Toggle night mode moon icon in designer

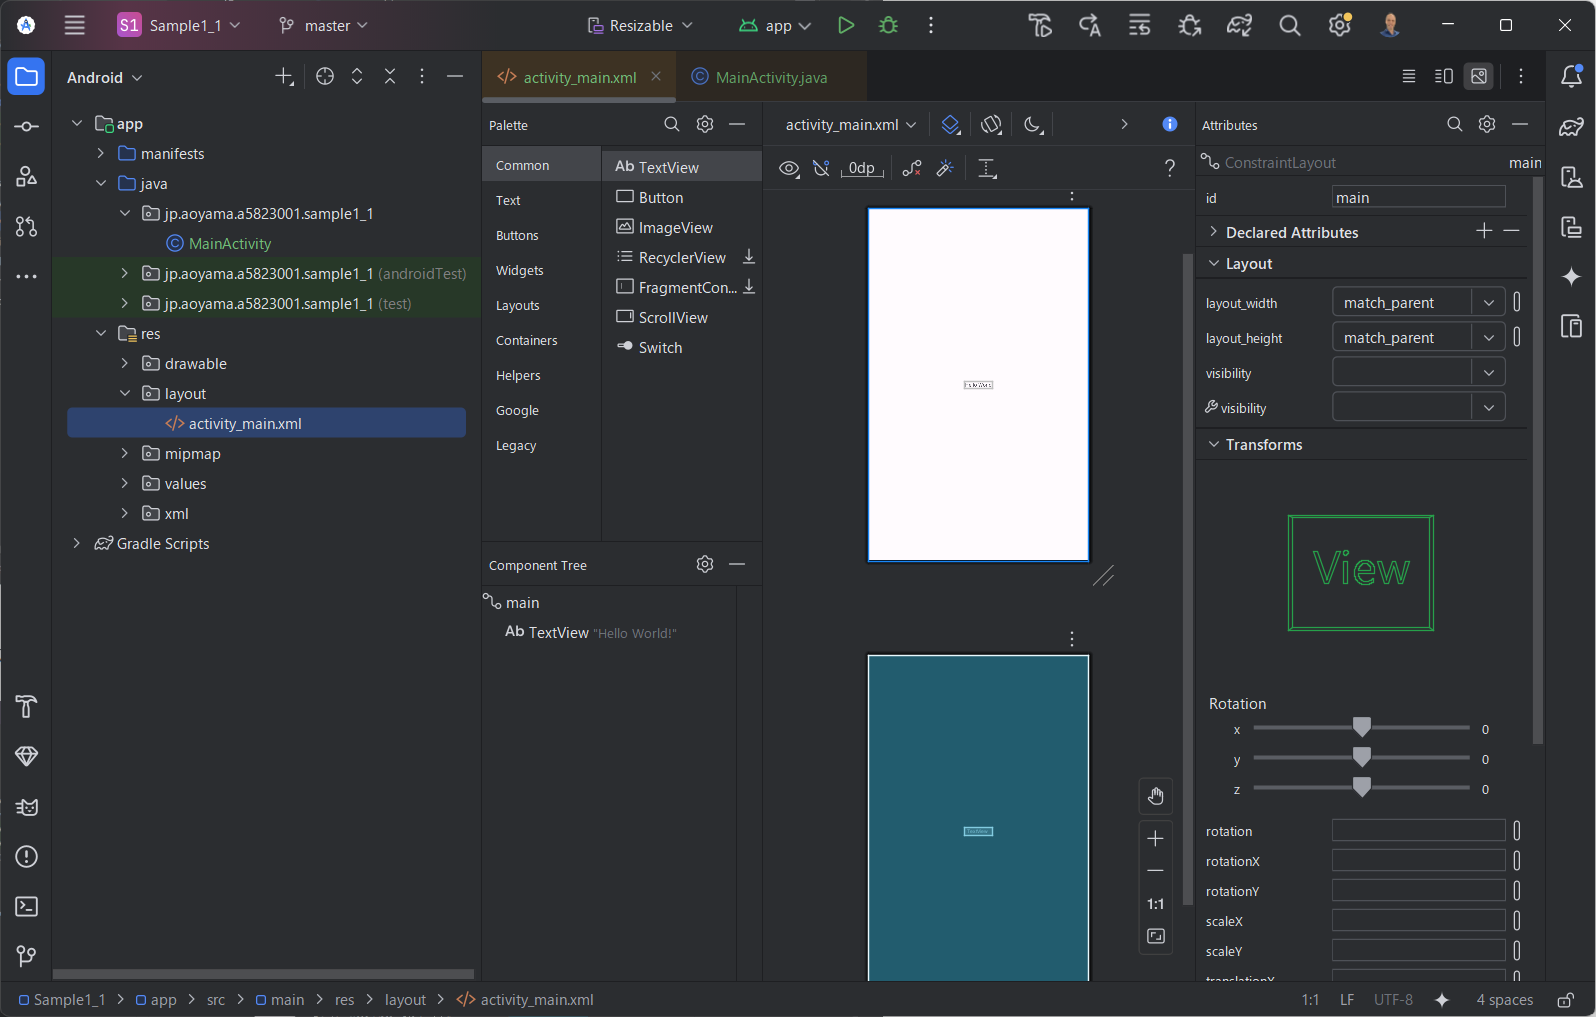[x=1033, y=124]
